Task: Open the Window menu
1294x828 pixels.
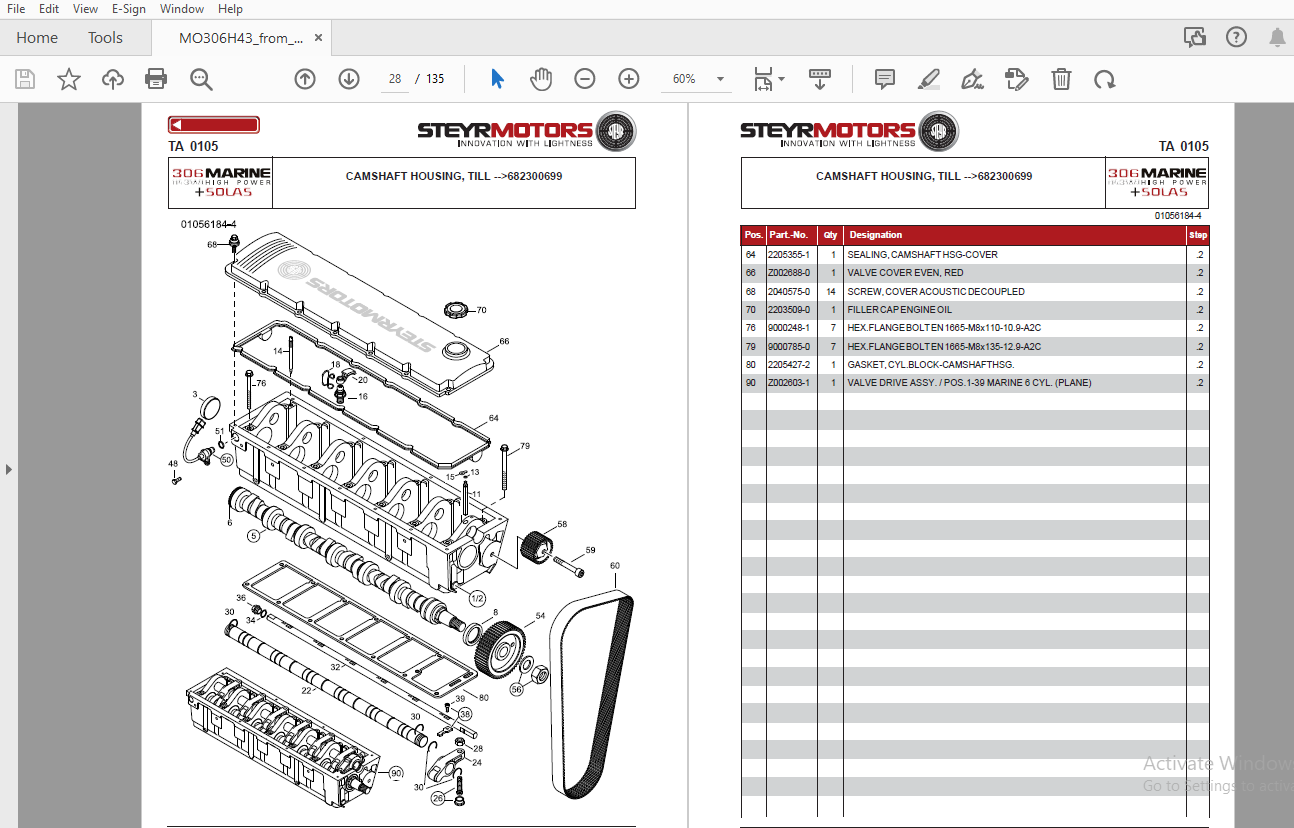Action: point(182,9)
